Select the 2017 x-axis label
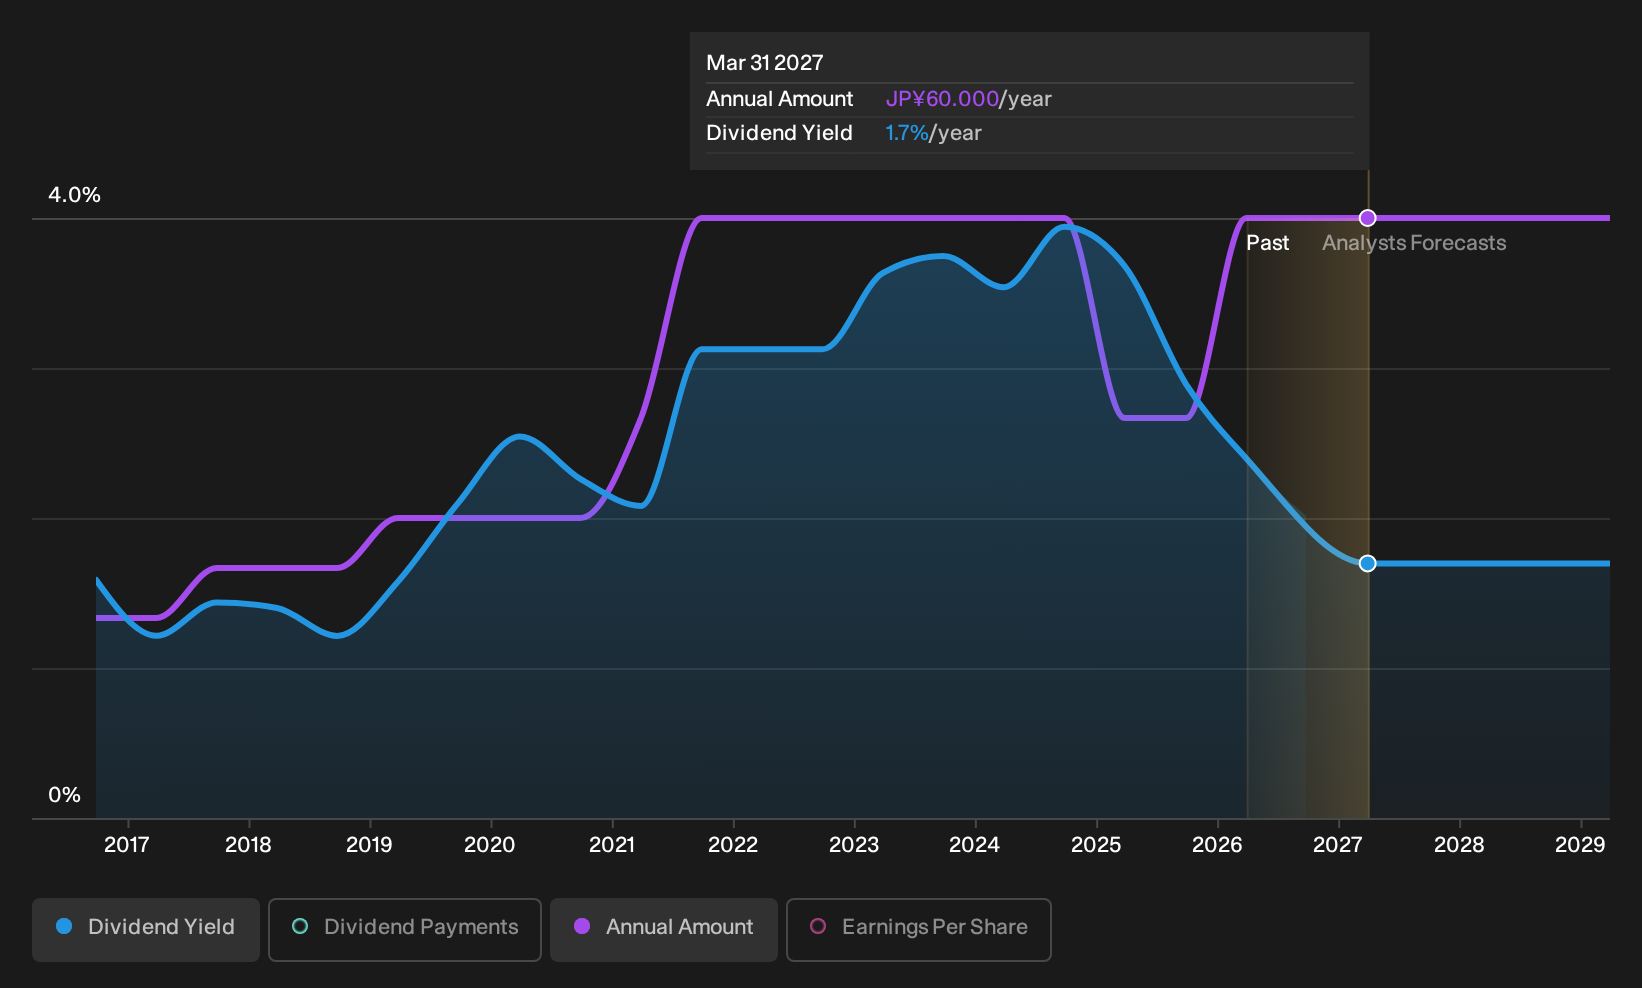This screenshot has height=988, width=1642. tap(127, 845)
